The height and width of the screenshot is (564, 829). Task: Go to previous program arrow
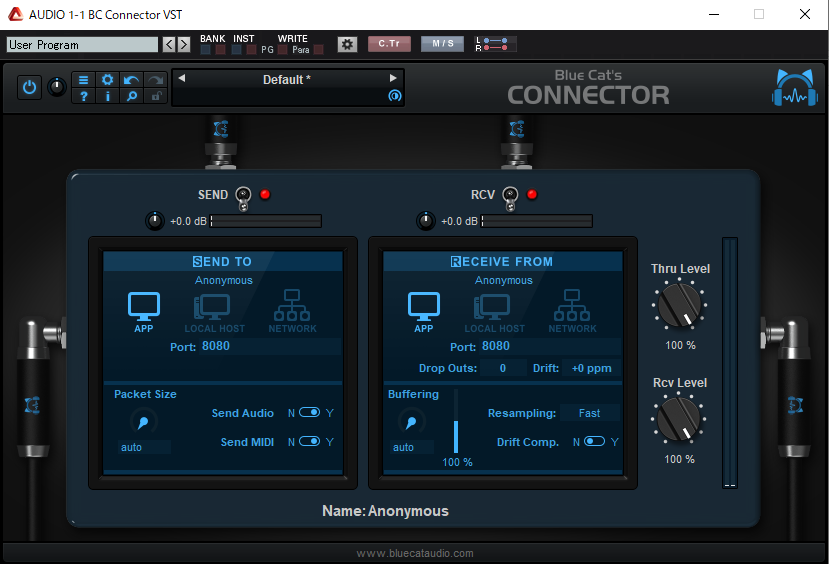[x=169, y=44]
